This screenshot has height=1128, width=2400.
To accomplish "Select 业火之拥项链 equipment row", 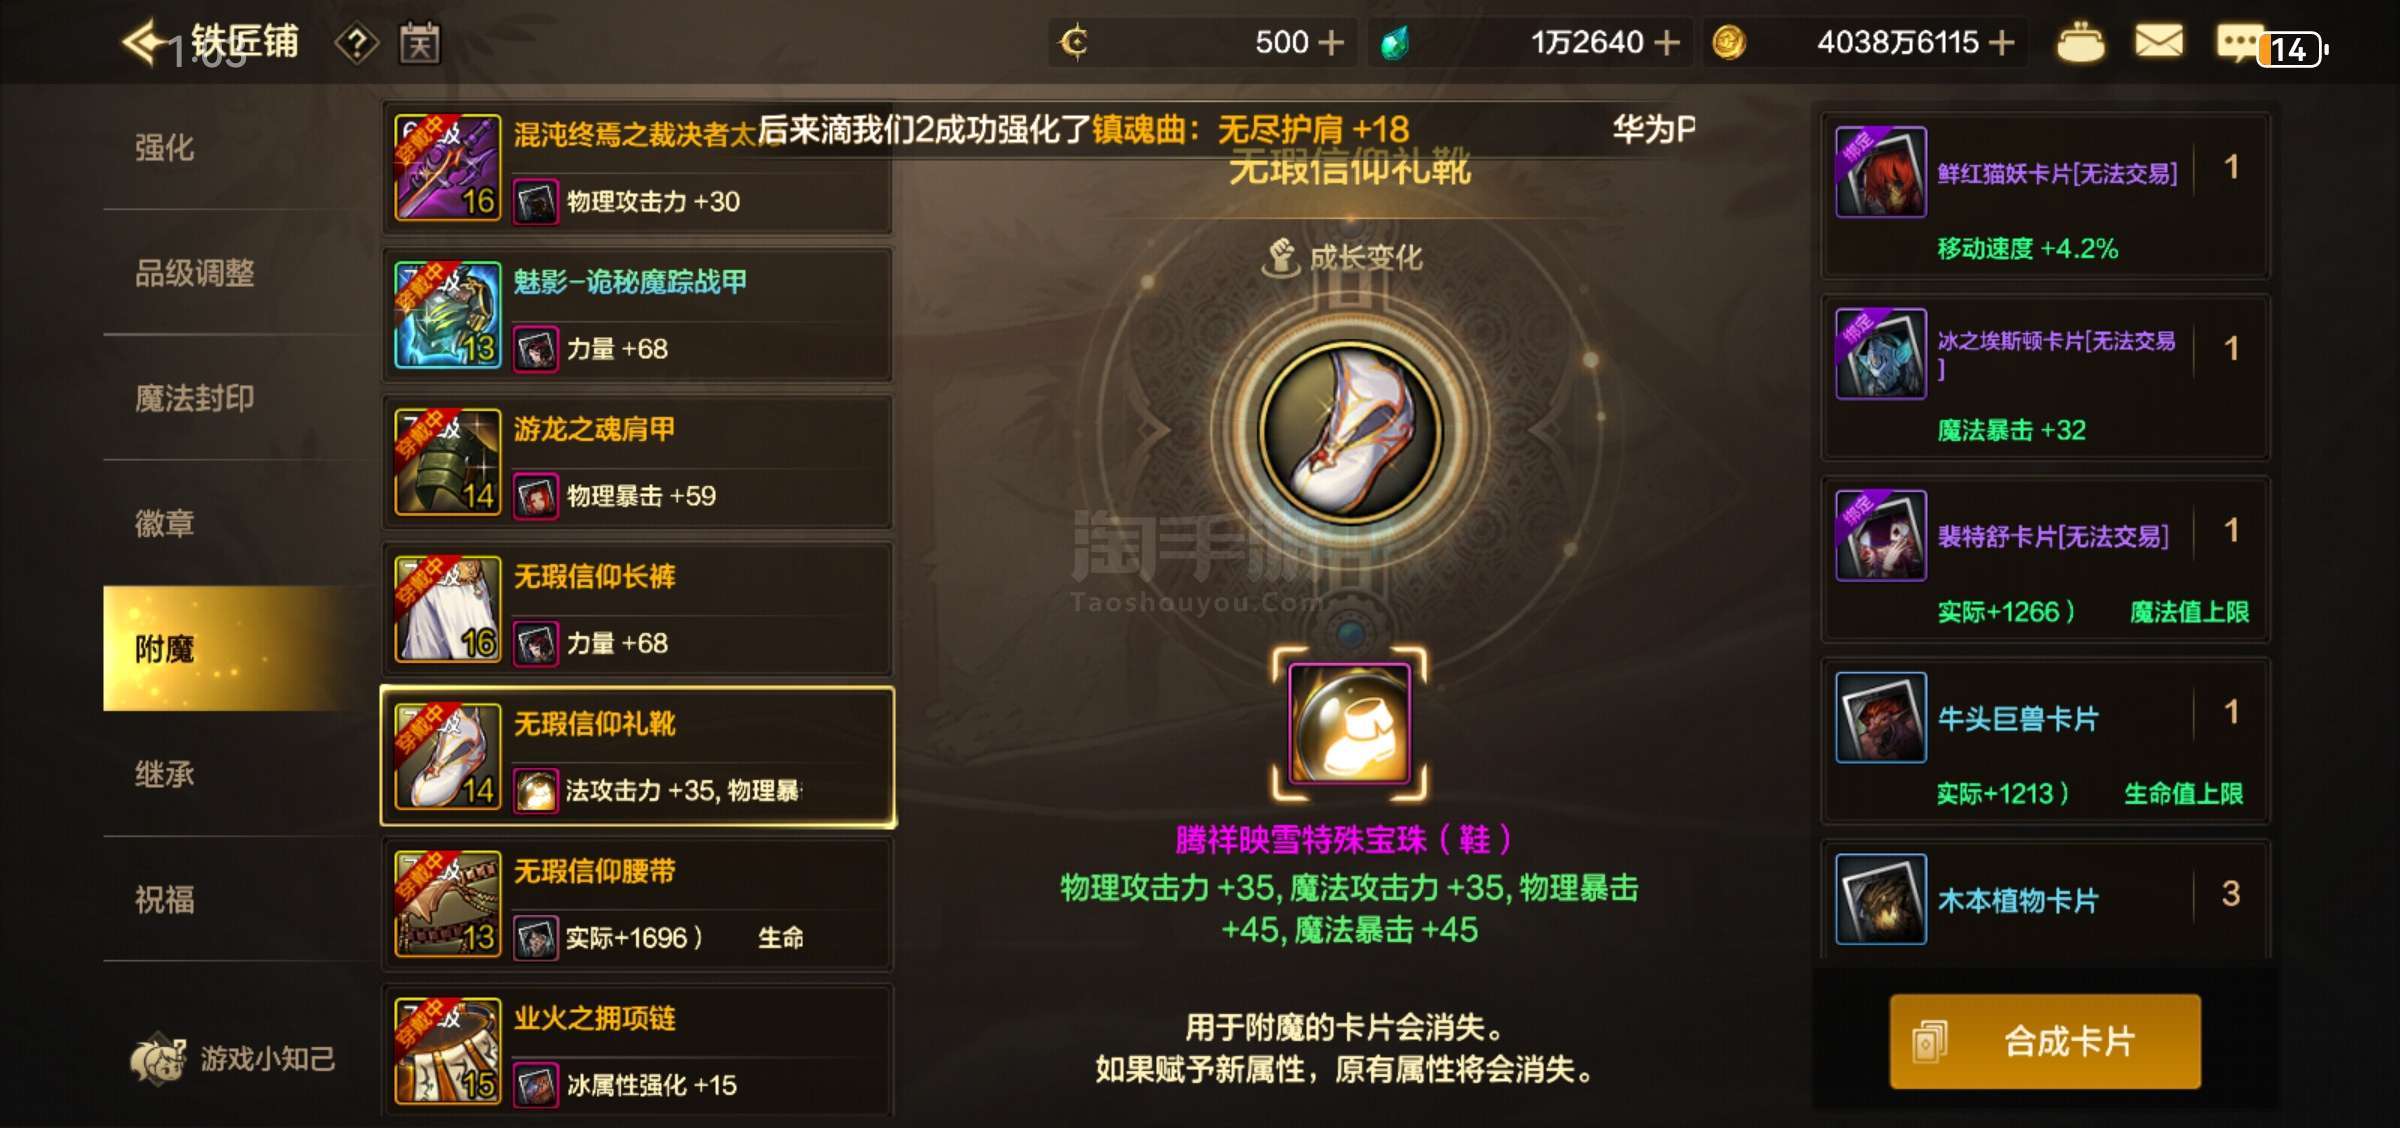I will 637,1050.
